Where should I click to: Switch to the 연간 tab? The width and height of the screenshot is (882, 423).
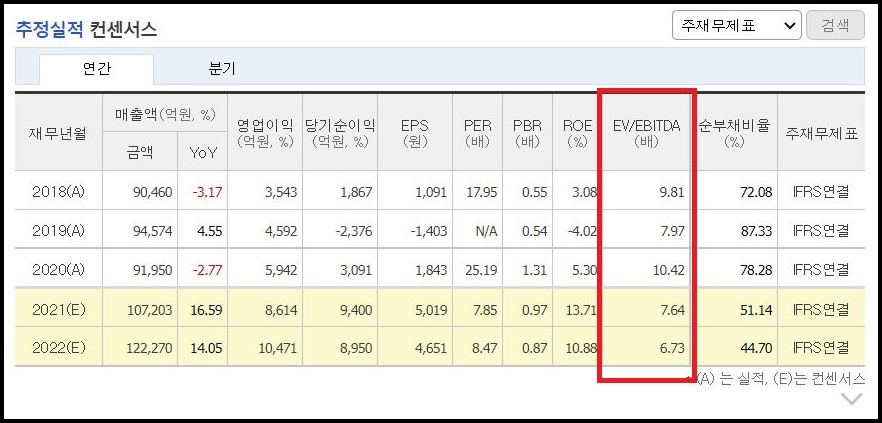tap(96, 70)
